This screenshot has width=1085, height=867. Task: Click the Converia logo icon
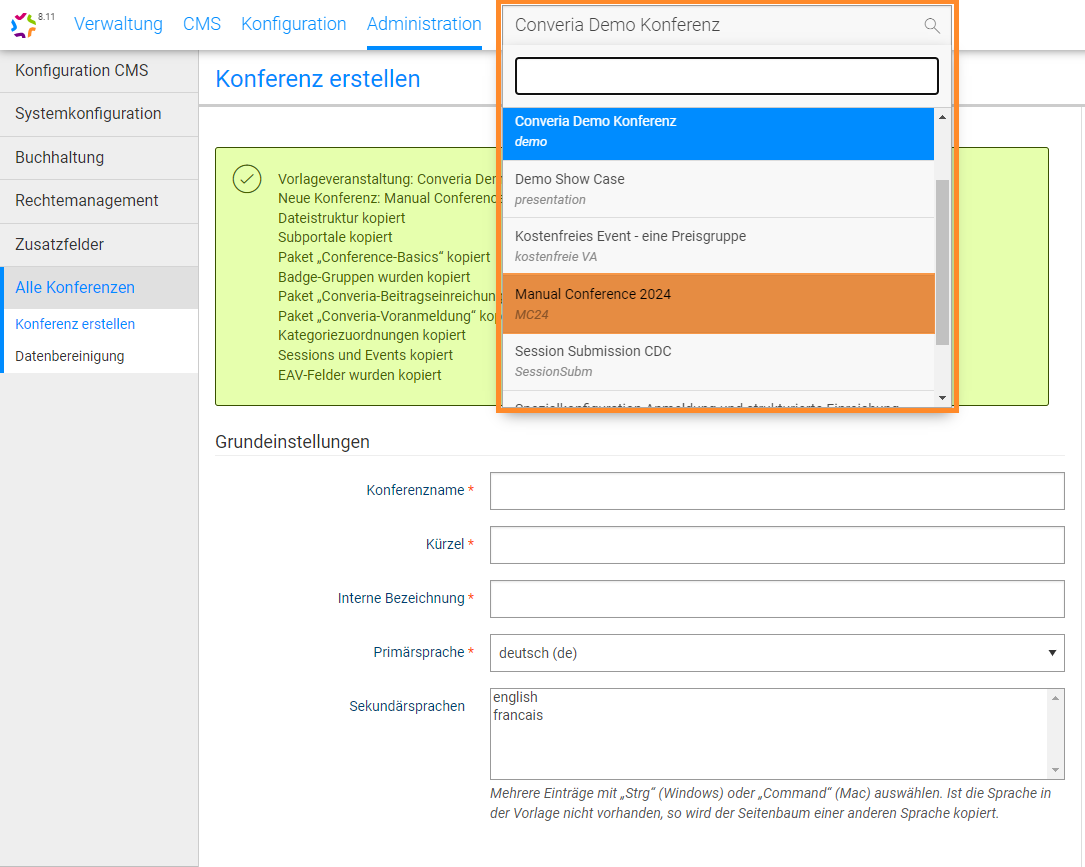pos(23,25)
